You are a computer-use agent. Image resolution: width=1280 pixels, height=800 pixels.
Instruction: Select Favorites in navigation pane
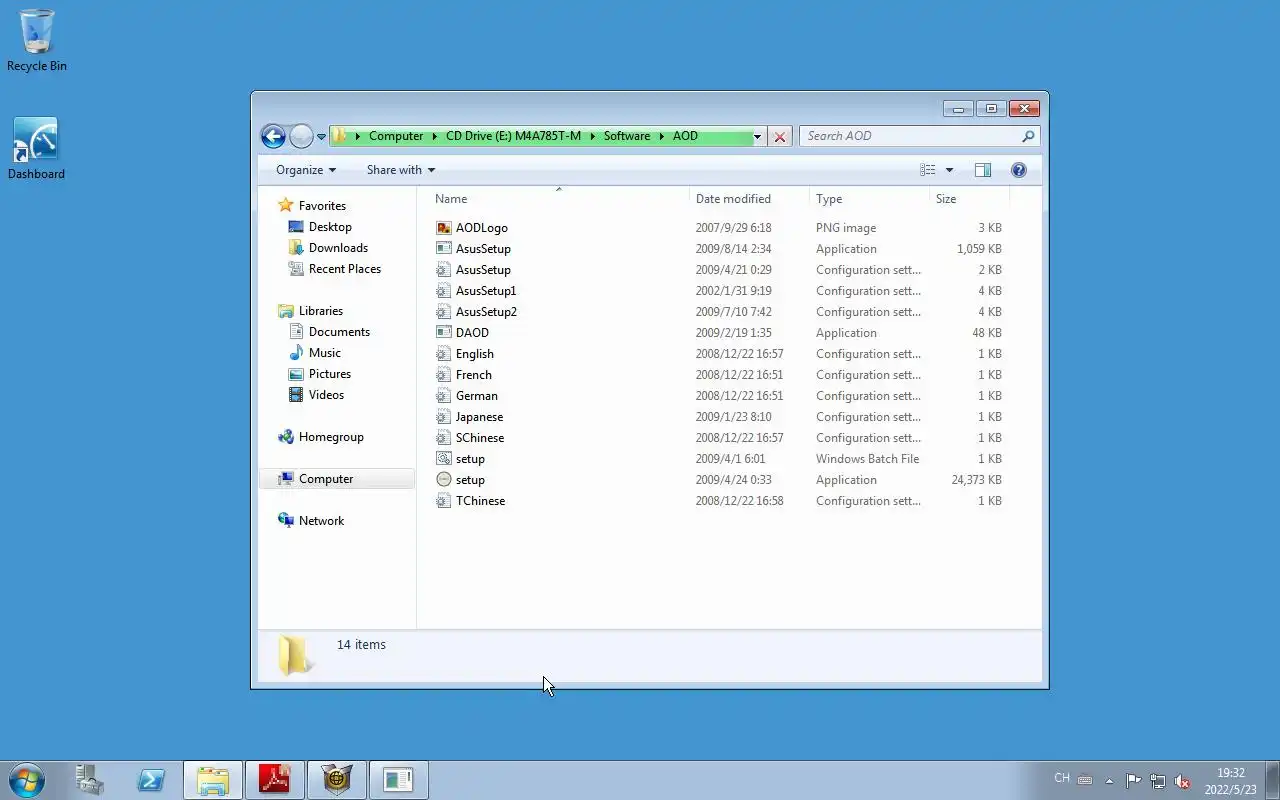322,206
